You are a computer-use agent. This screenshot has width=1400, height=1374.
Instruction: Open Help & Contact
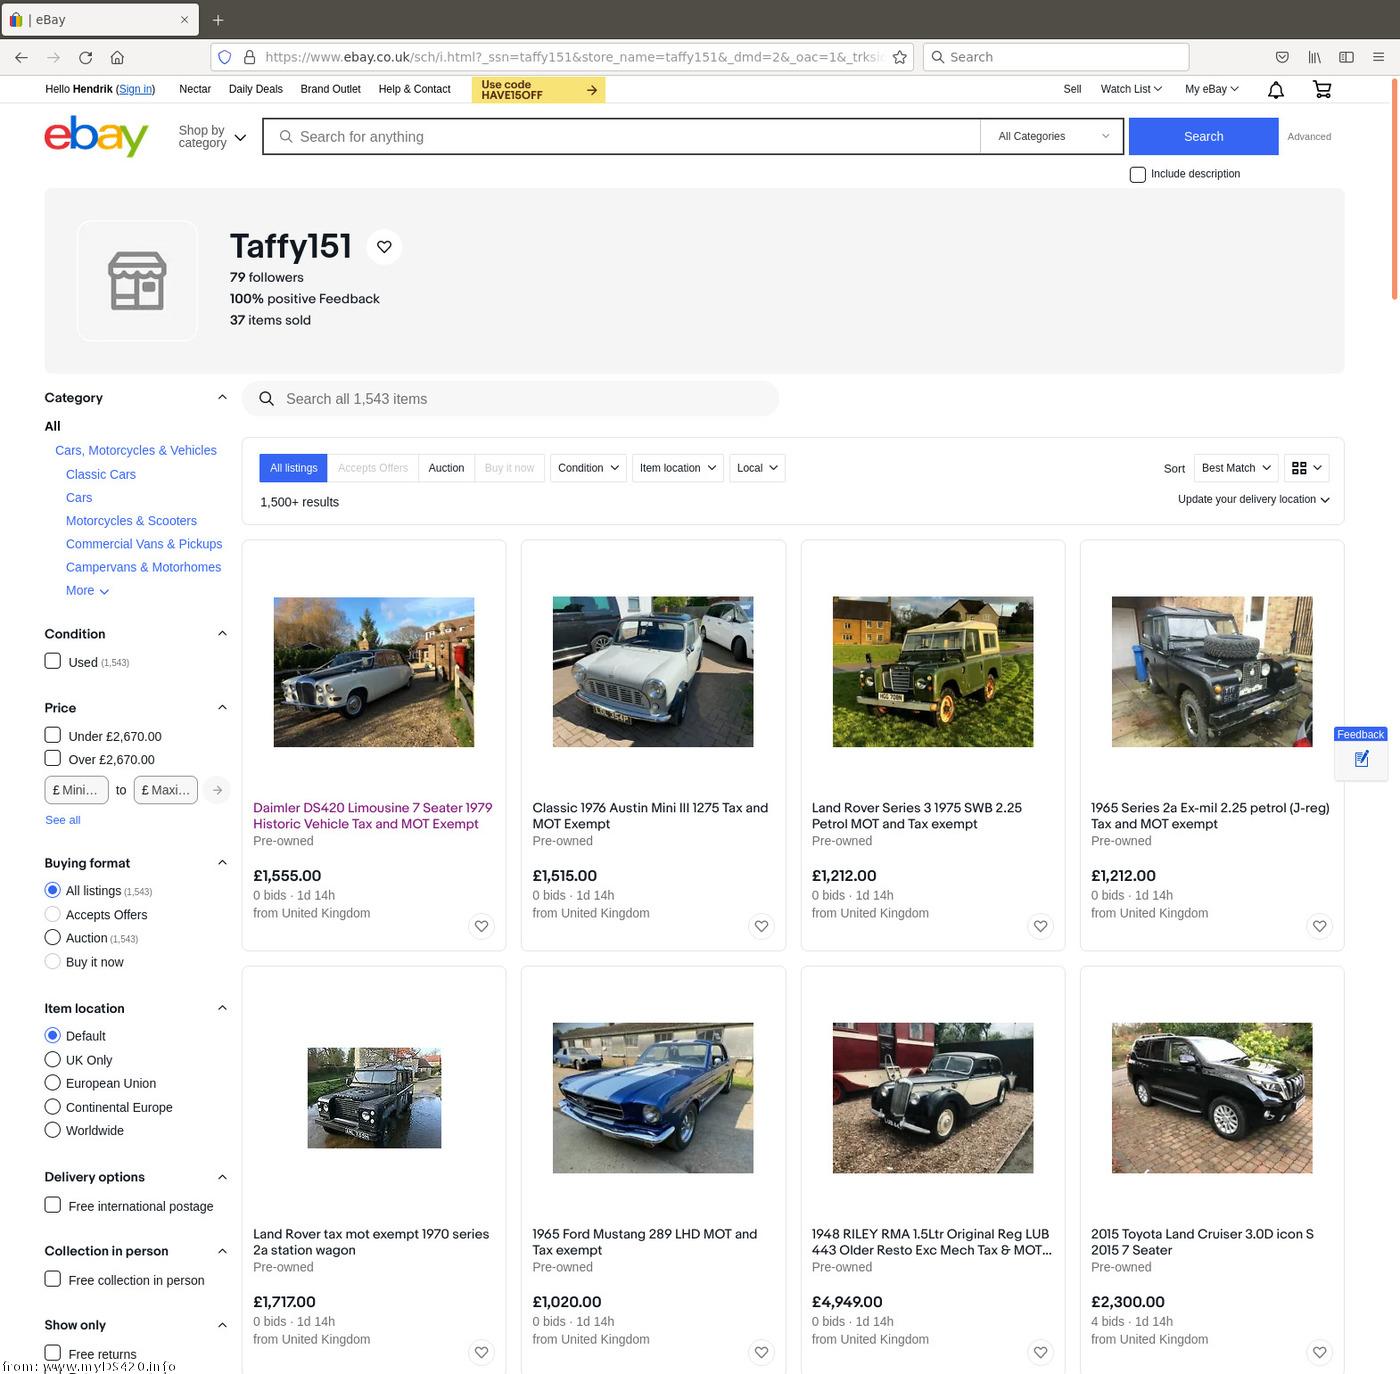[x=415, y=89]
